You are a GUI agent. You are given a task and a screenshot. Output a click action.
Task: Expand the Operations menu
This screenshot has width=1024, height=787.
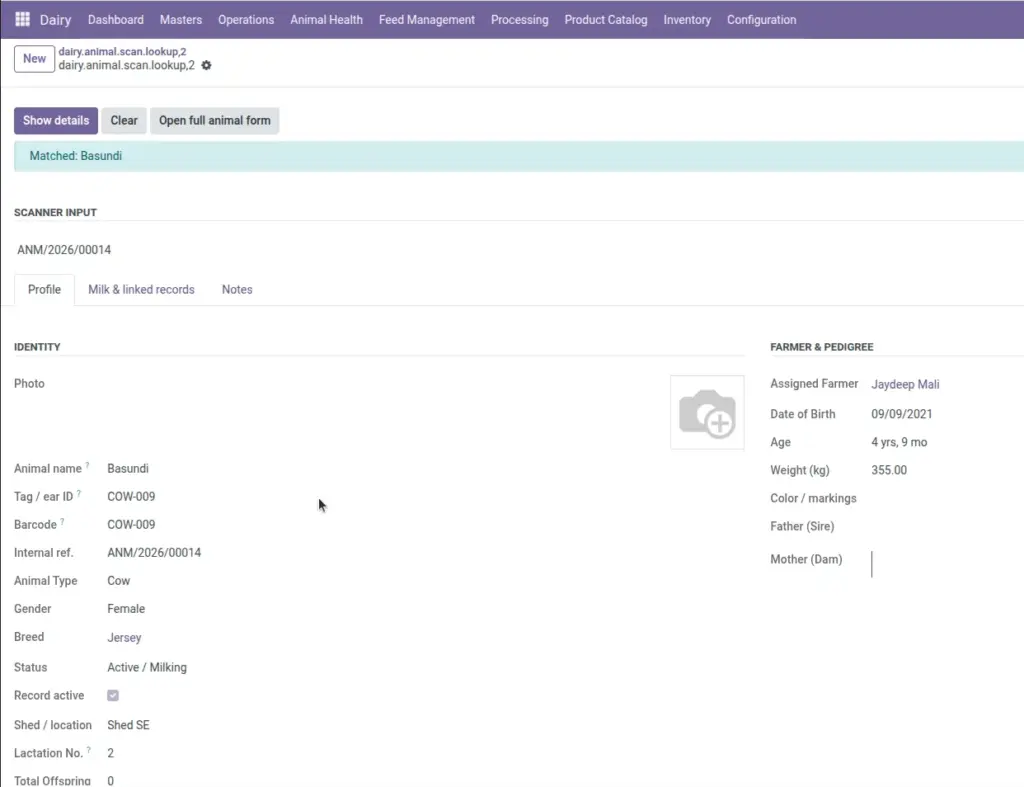coord(246,20)
